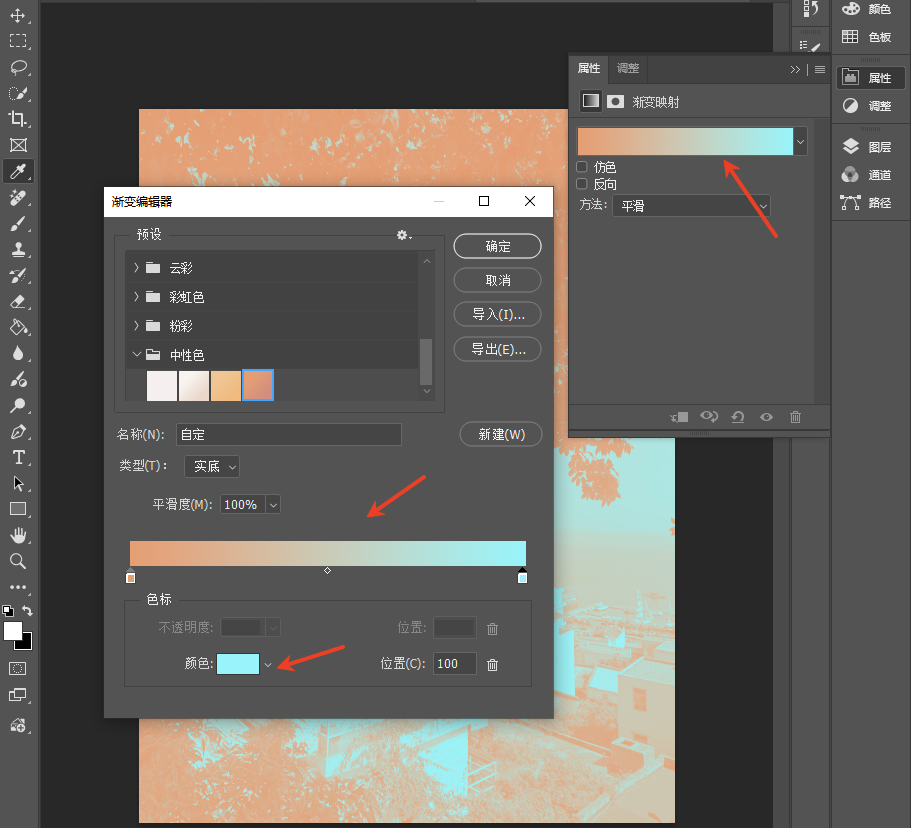Click the 名称 input field
Viewport: 911px width, 828px height.
tap(288, 435)
